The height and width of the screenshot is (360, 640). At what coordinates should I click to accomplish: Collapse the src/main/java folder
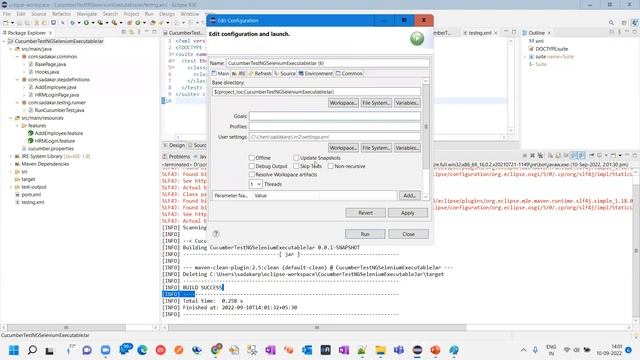click(x=11, y=49)
